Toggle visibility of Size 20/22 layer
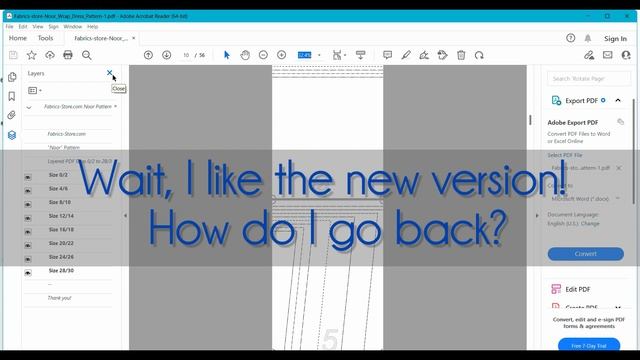640x360 pixels. tap(28, 245)
